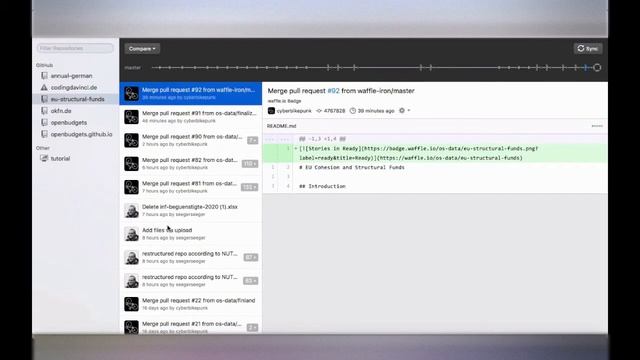Viewport: 640px width, 360px height.
Task: Open the gear settings dropdown in commit details
Action: (404, 111)
